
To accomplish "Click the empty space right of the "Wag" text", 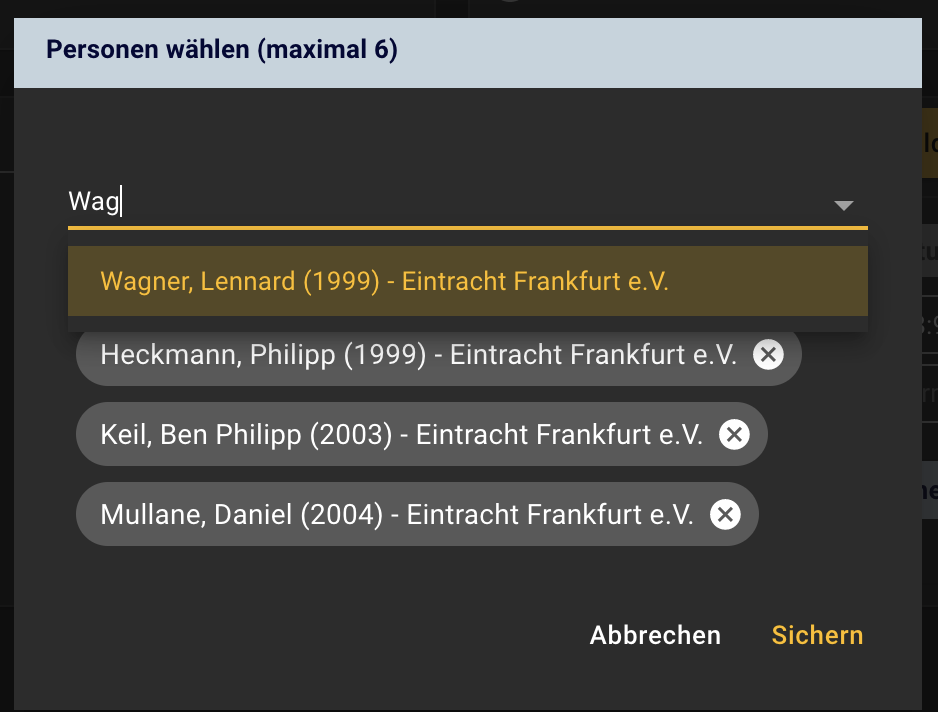I will click(x=473, y=202).
